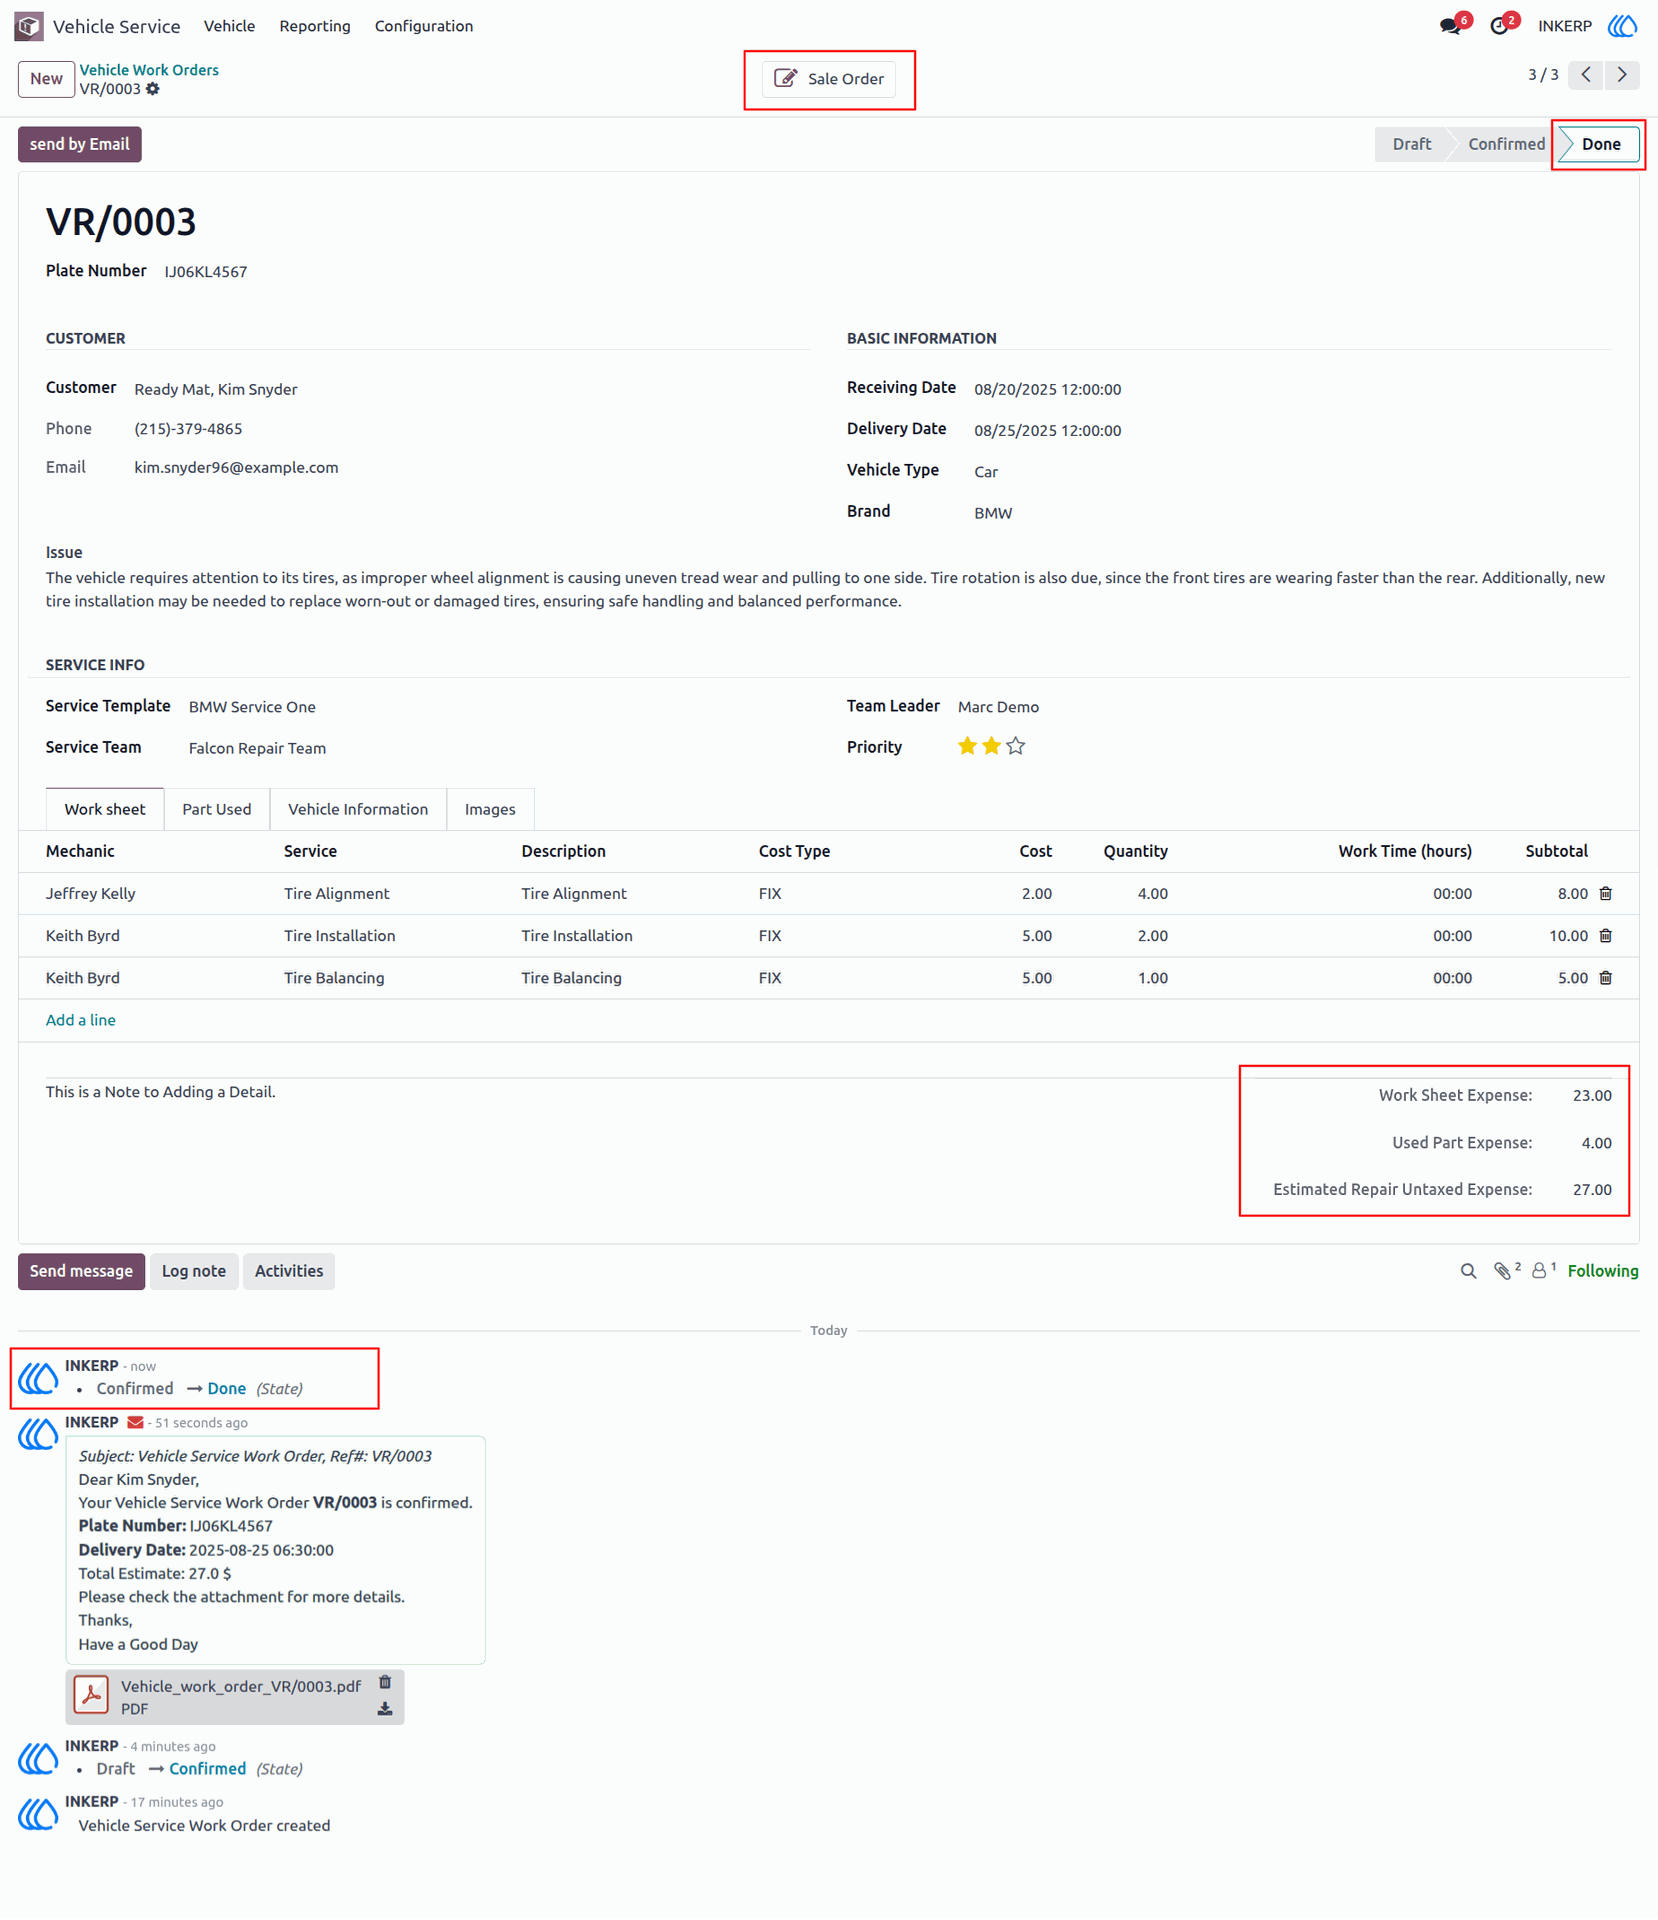
Task: Click the send by Email button
Action: pyautogui.click(x=80, y=144)
